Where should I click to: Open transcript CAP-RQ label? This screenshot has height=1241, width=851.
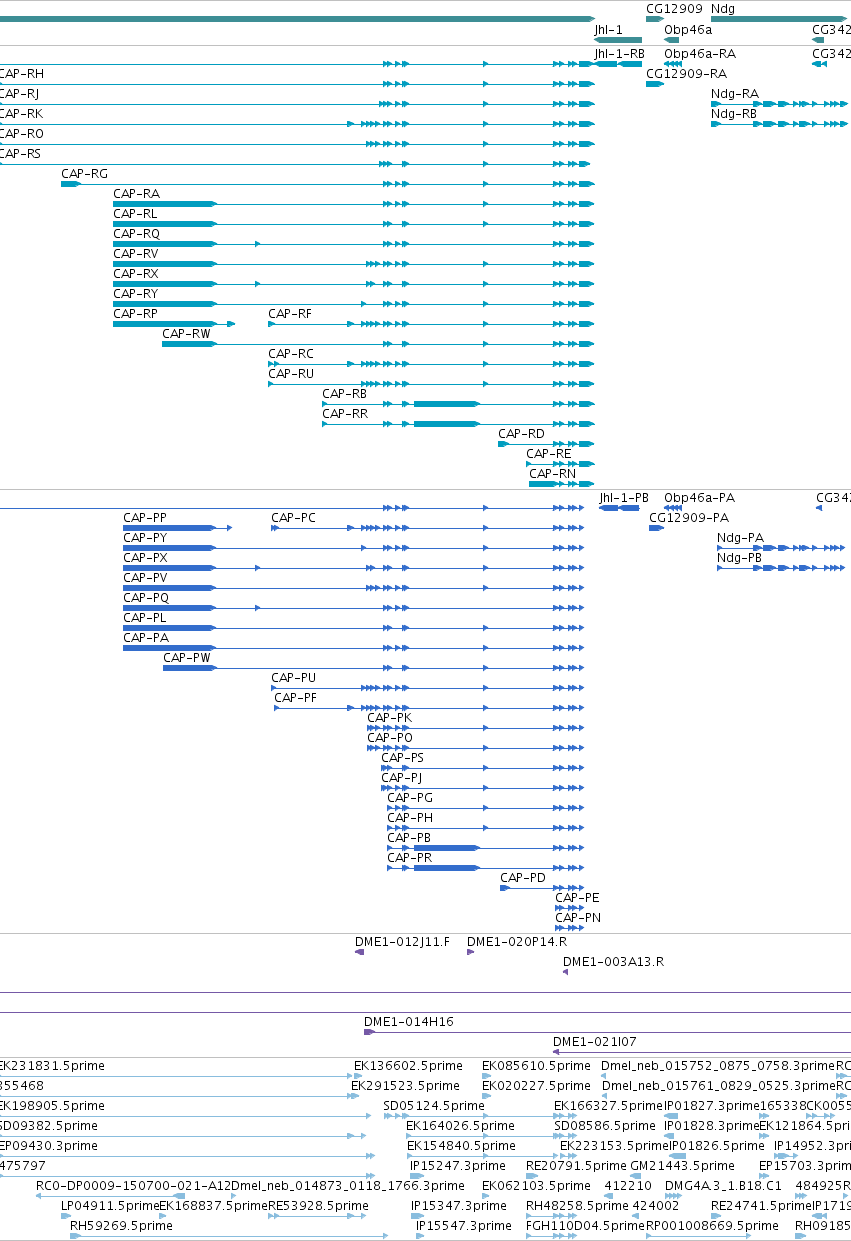[x=136, y=234]
